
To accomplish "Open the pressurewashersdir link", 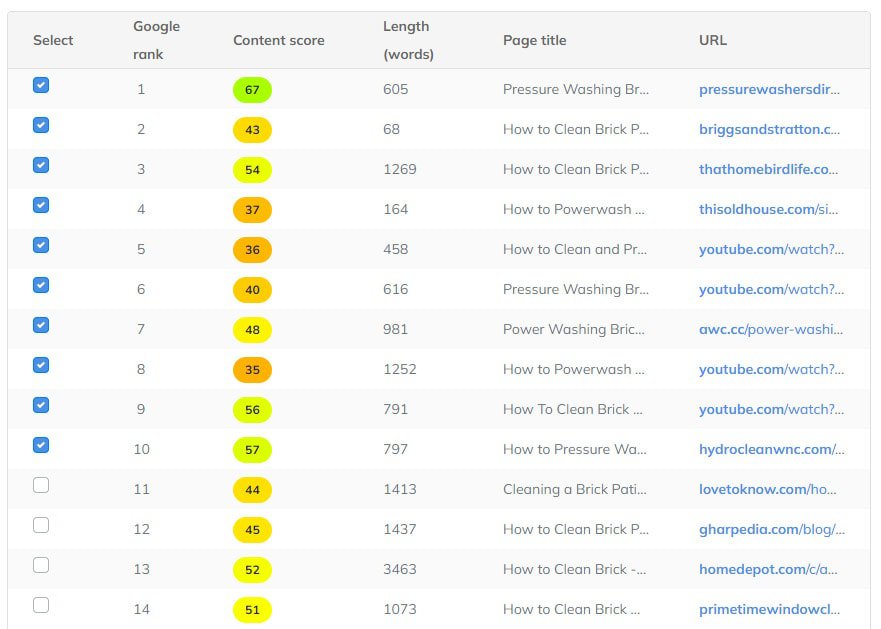I will coord(769,89).
